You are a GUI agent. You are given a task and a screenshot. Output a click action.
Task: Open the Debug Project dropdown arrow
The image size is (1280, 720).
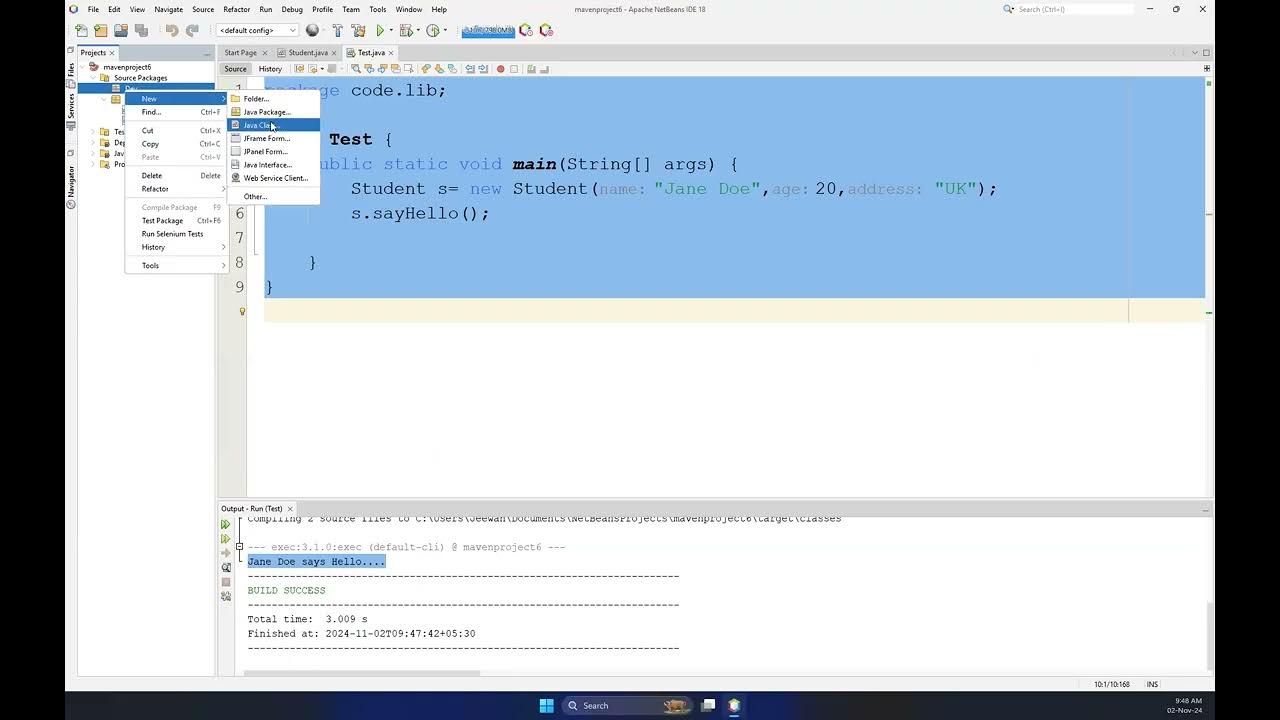click(418, 30)
